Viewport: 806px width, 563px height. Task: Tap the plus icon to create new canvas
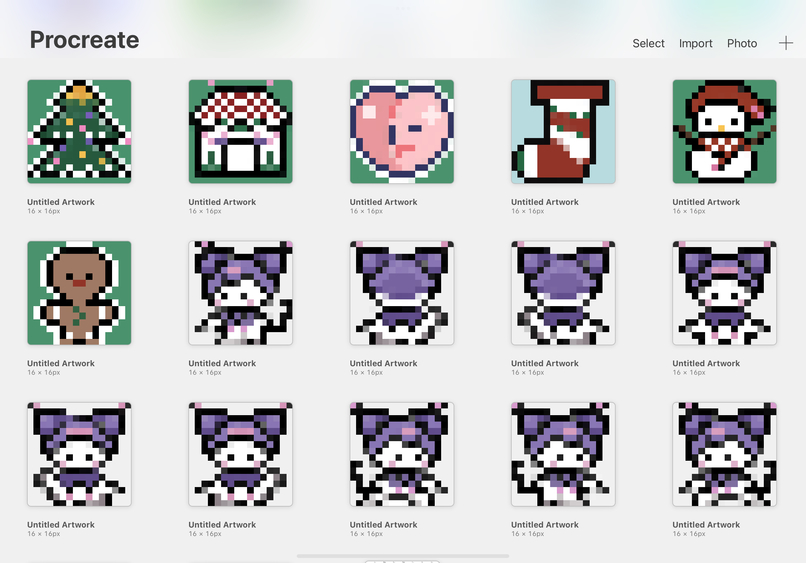(785, 43)
